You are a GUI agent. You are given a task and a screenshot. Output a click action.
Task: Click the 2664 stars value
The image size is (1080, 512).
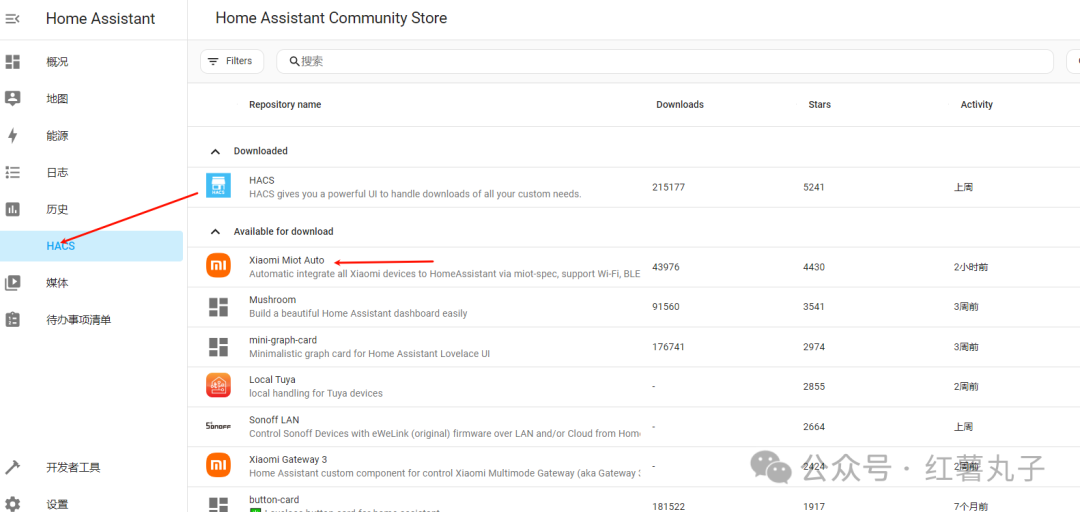813,427
